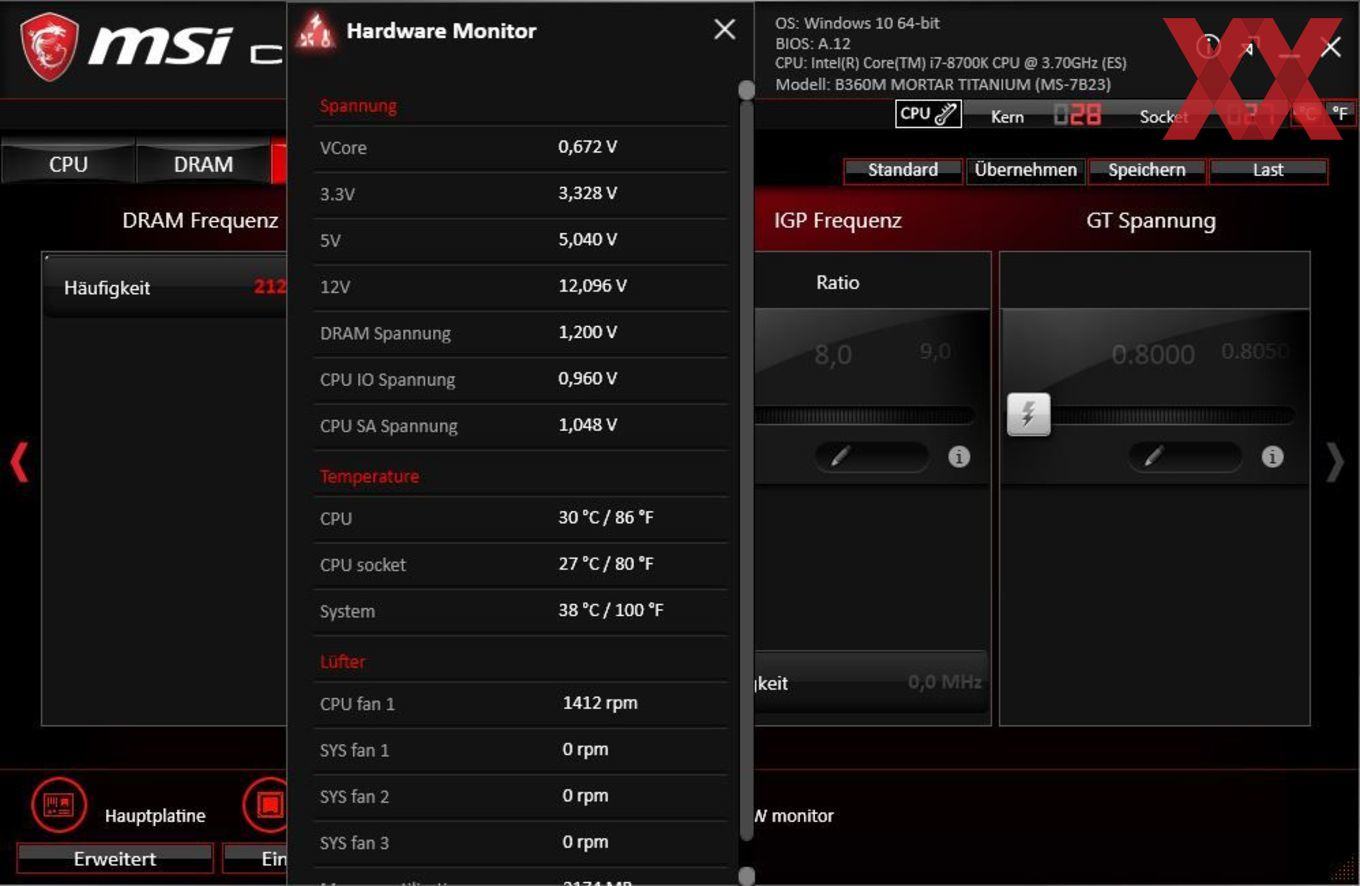The image size is (1360, 886).
Task: Open the CPU tab
Action: pyautogui.click(x=68, y=164)
